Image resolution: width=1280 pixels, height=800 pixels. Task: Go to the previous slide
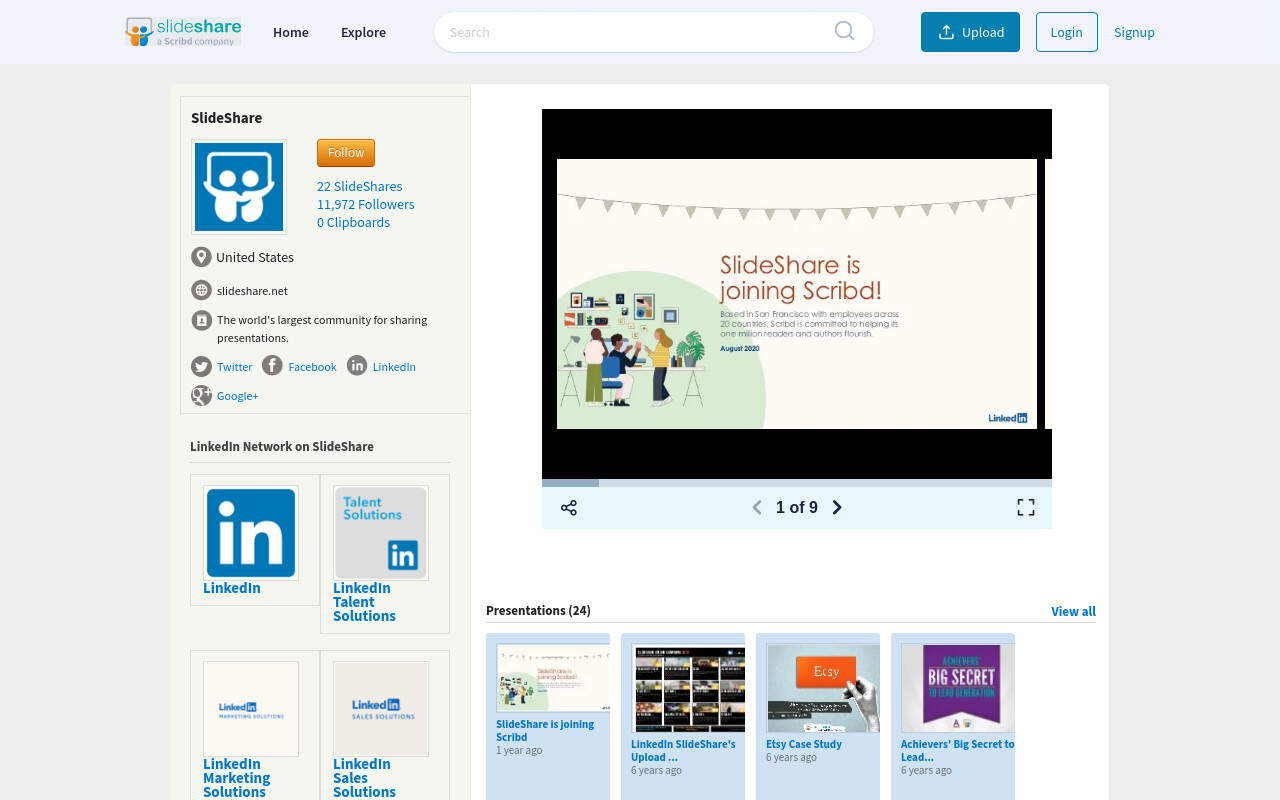(x=757, y=507)
